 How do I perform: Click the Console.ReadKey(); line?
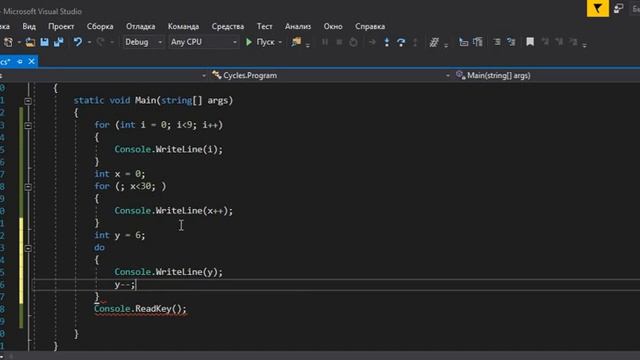pyautogui.click(x=140, y=309)
